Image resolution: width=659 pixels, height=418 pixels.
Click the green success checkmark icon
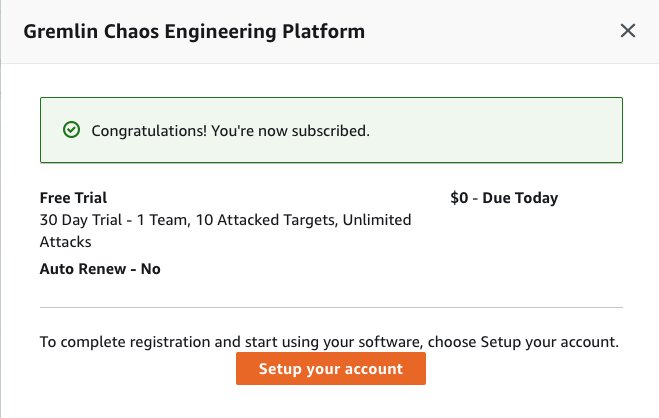pos(71,130)
